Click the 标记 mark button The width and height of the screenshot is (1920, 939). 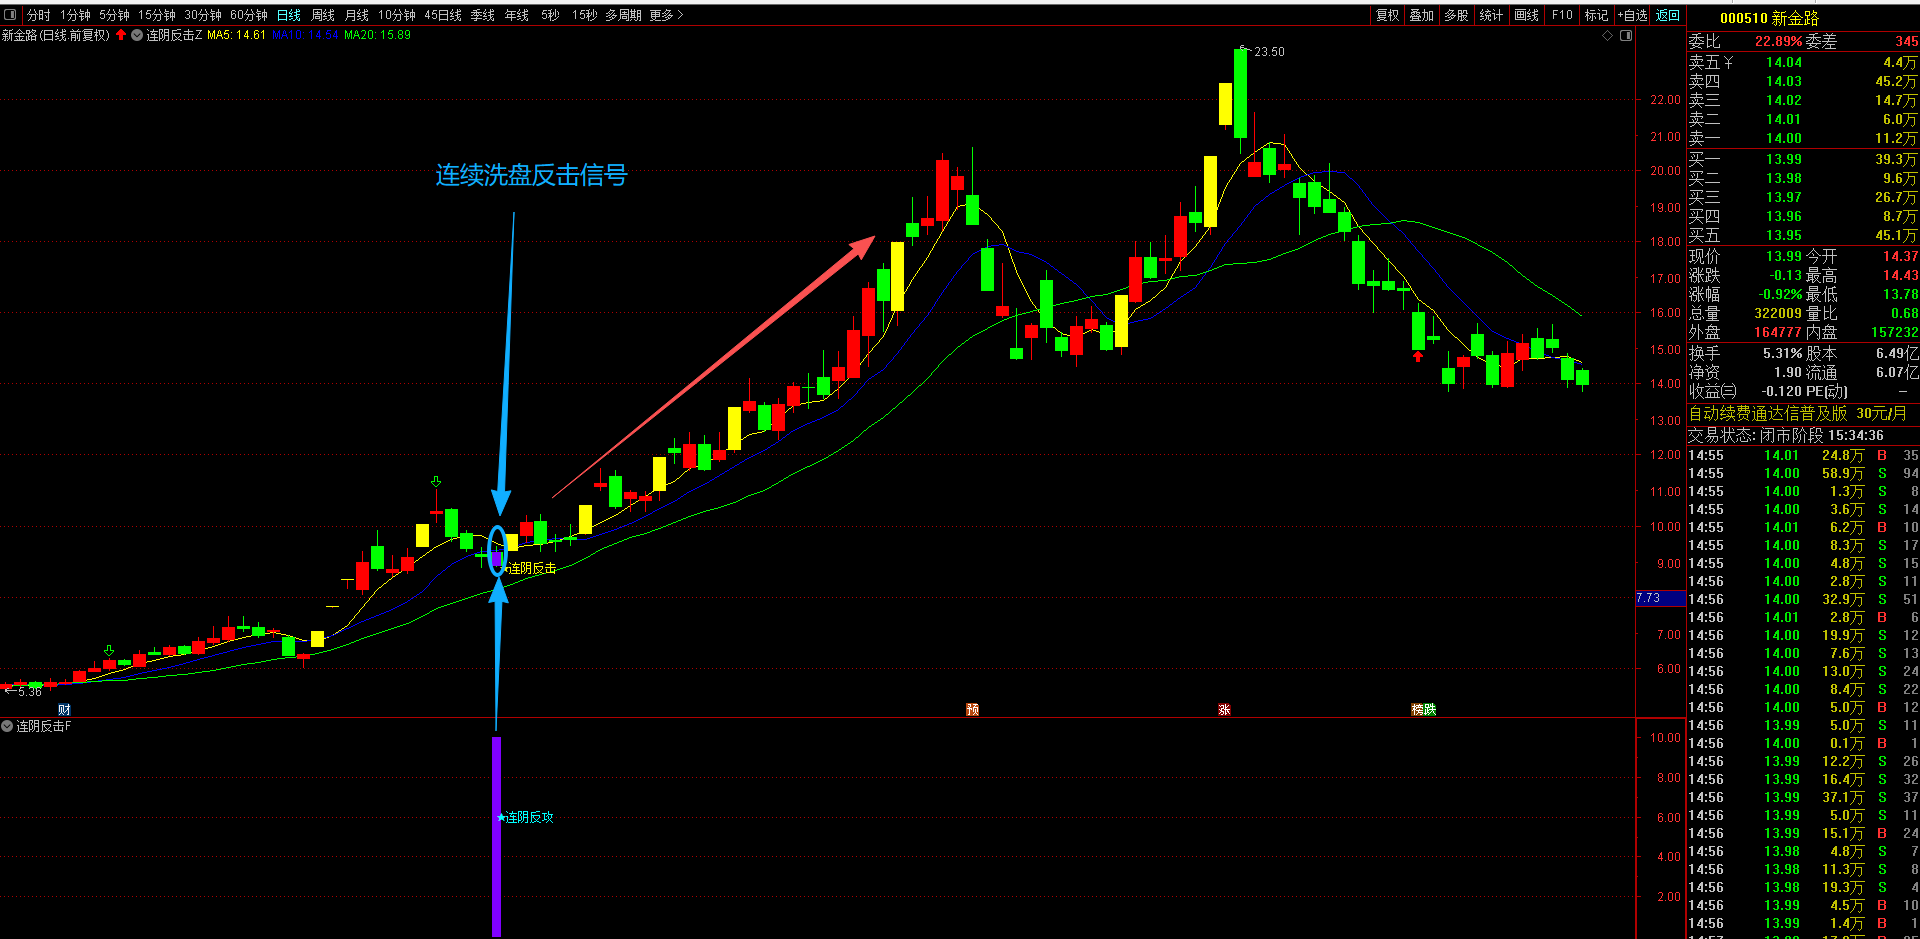coord(1597,15)
